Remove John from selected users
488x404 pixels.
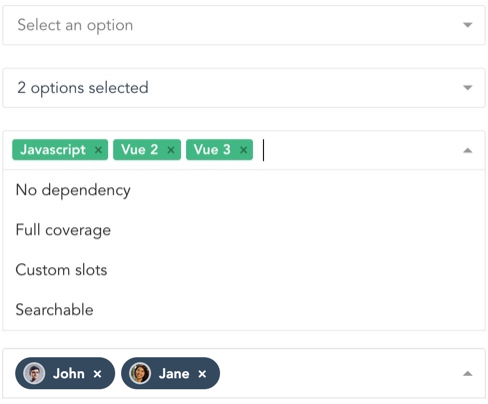pyautogui.click(x=97, y=374)
